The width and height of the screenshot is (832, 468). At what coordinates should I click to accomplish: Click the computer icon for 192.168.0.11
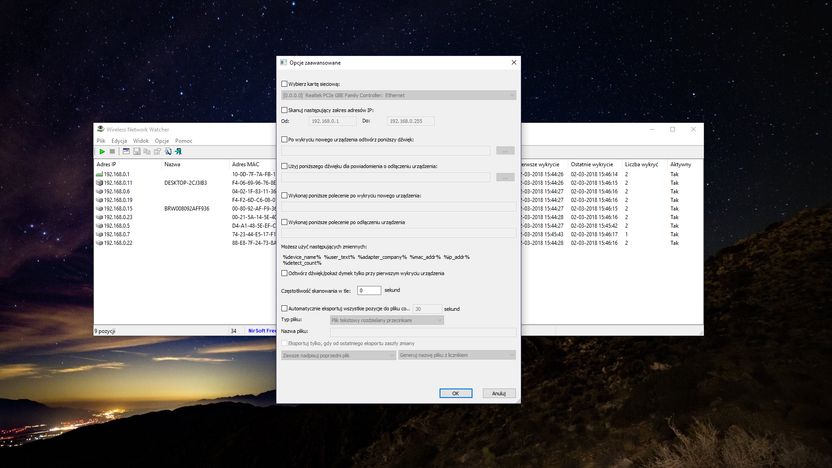[x=99, y=183]
